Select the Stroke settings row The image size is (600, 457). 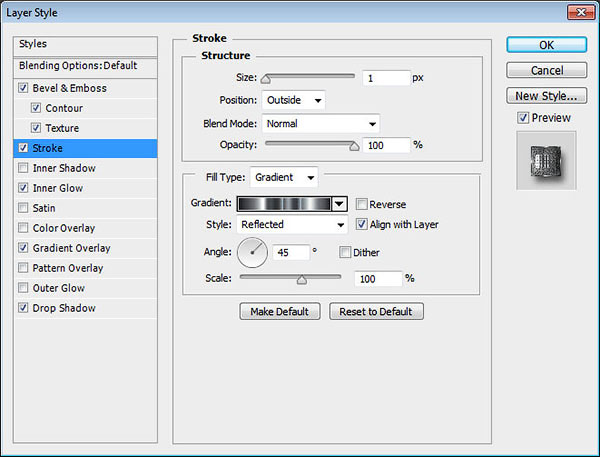pyautogui.click(x=85, y=148)
